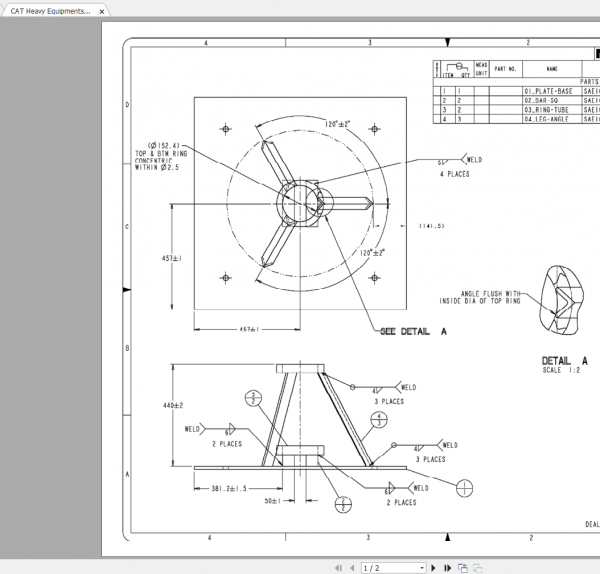The height and width of the screenshot is (574, 600).
Task: Click the SEE DETAIL A label
Action: (413, 331)
